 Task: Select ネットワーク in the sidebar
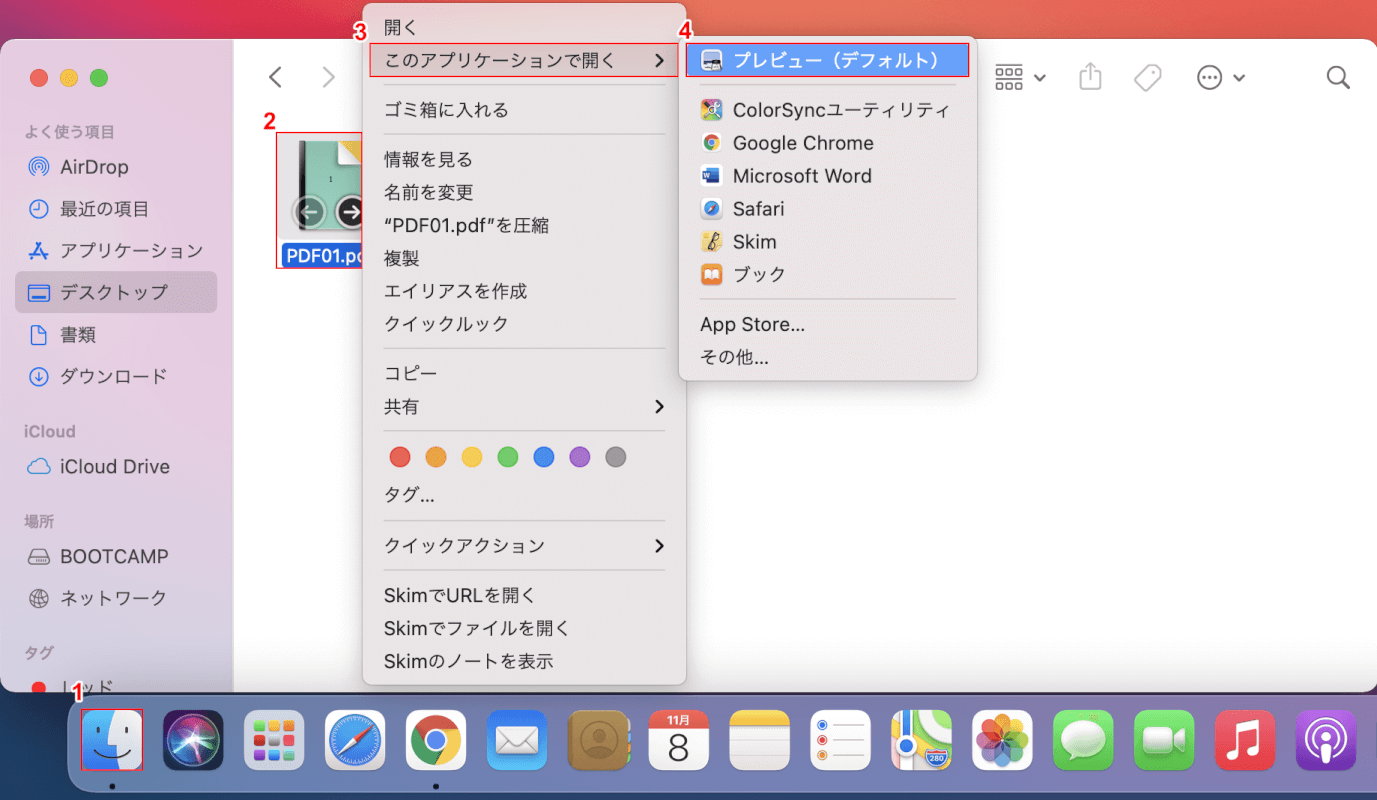[x=116, y=598]
